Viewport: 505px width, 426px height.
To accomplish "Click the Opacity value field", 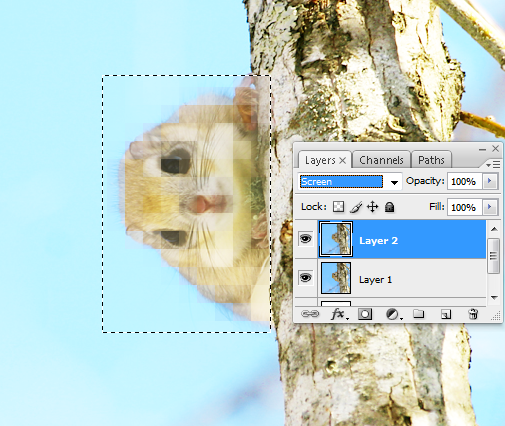I will pos(464,182).
